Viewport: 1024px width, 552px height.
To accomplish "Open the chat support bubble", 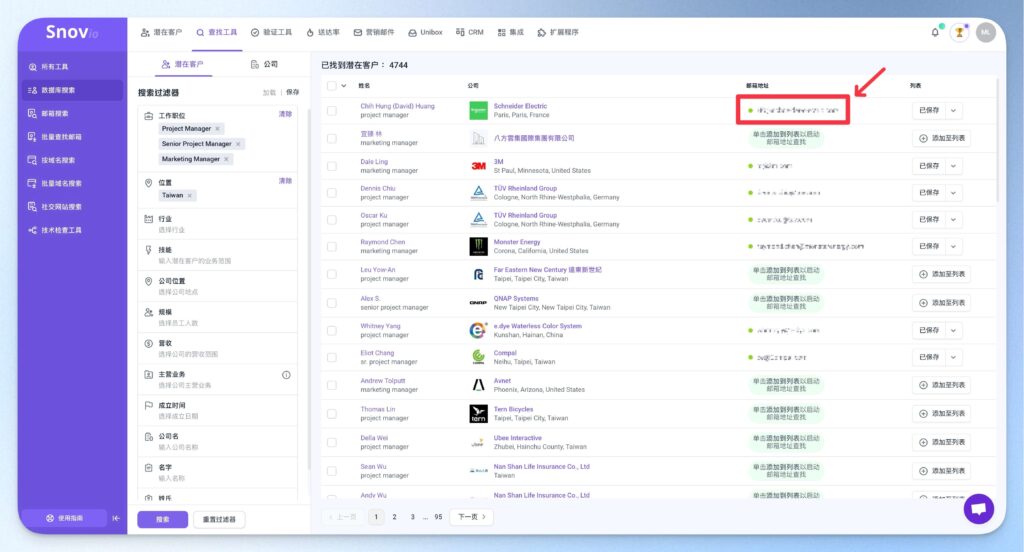I will click(x=978, y=509).
